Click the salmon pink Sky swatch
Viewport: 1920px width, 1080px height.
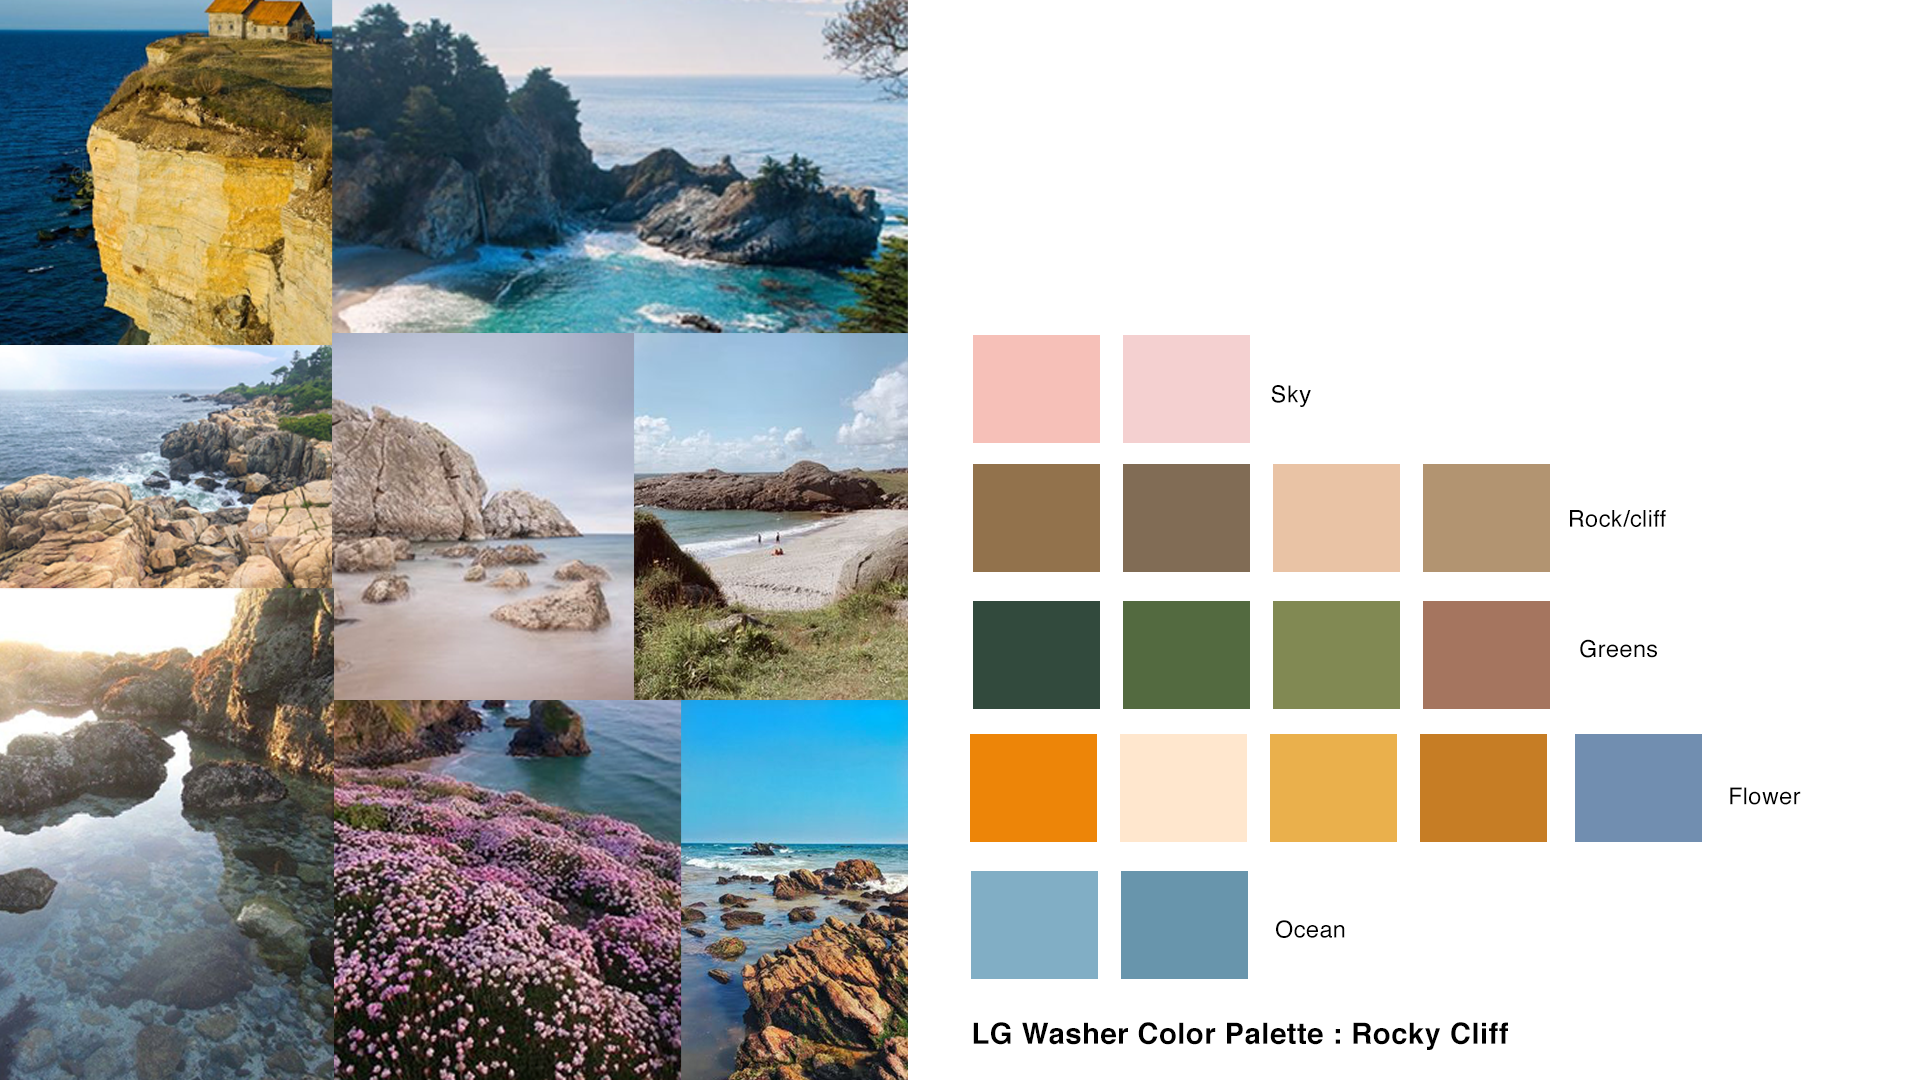[1036, 389]
